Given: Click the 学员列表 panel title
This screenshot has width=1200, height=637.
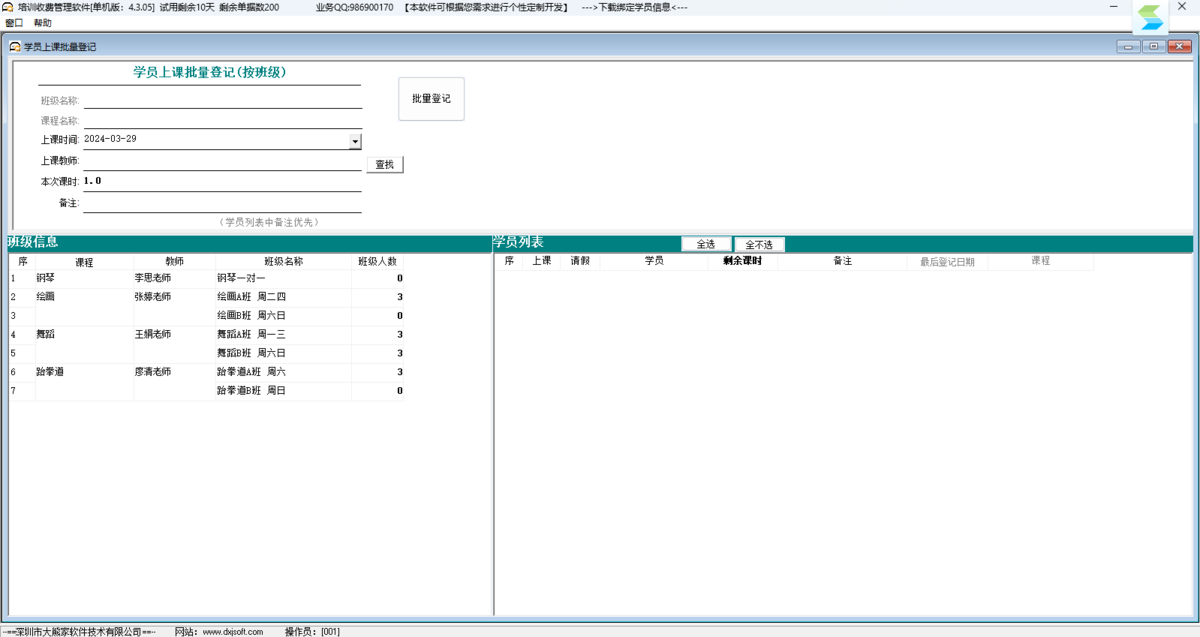Looking at the screenshot, I should [518, 242].
